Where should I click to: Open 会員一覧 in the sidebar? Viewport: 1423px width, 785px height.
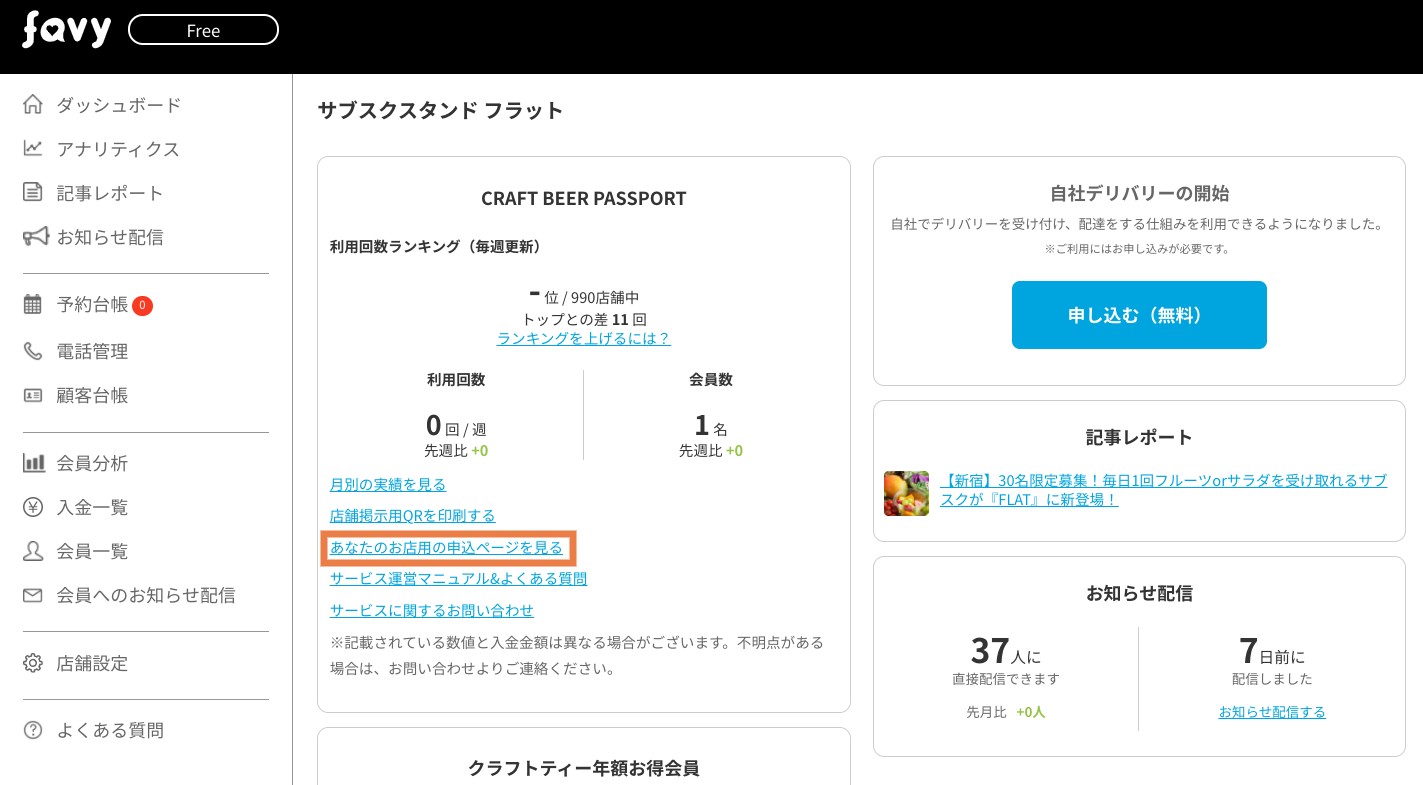click(92, 552)
